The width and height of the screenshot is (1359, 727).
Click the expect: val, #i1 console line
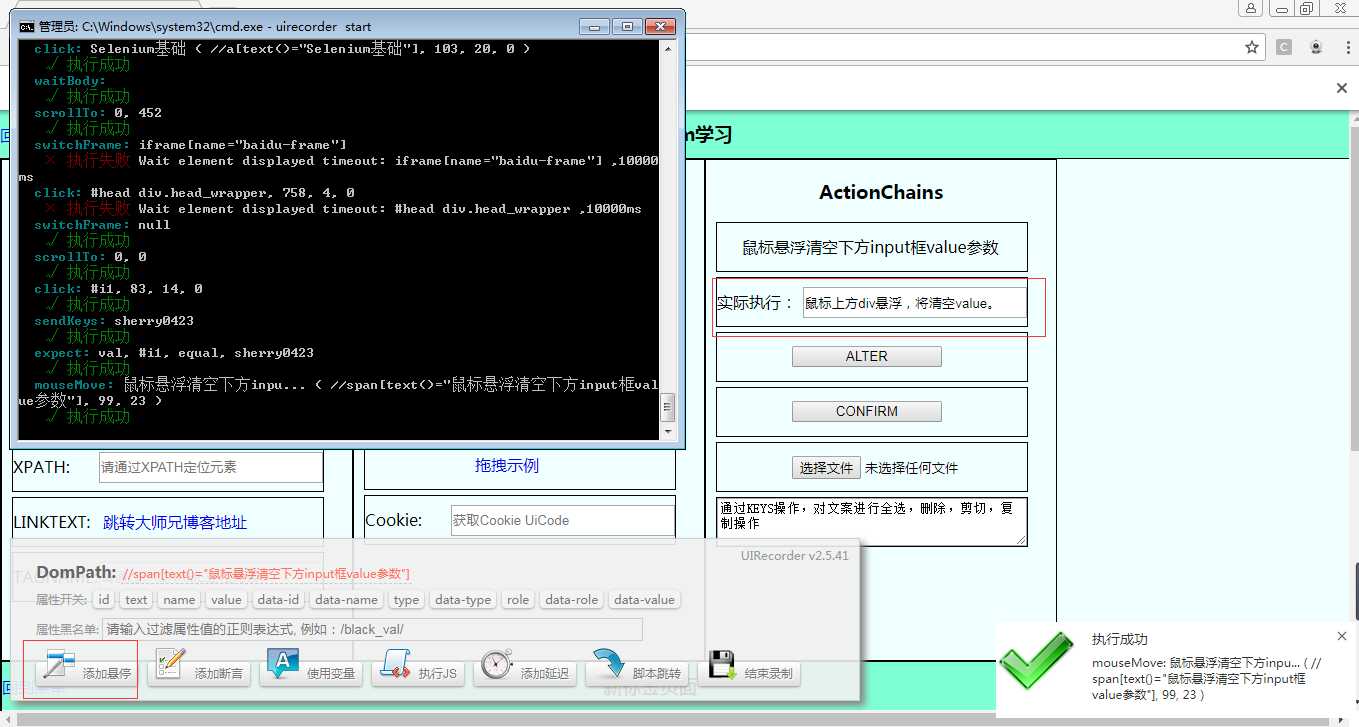pyautogui.click(x=174, y=353)
